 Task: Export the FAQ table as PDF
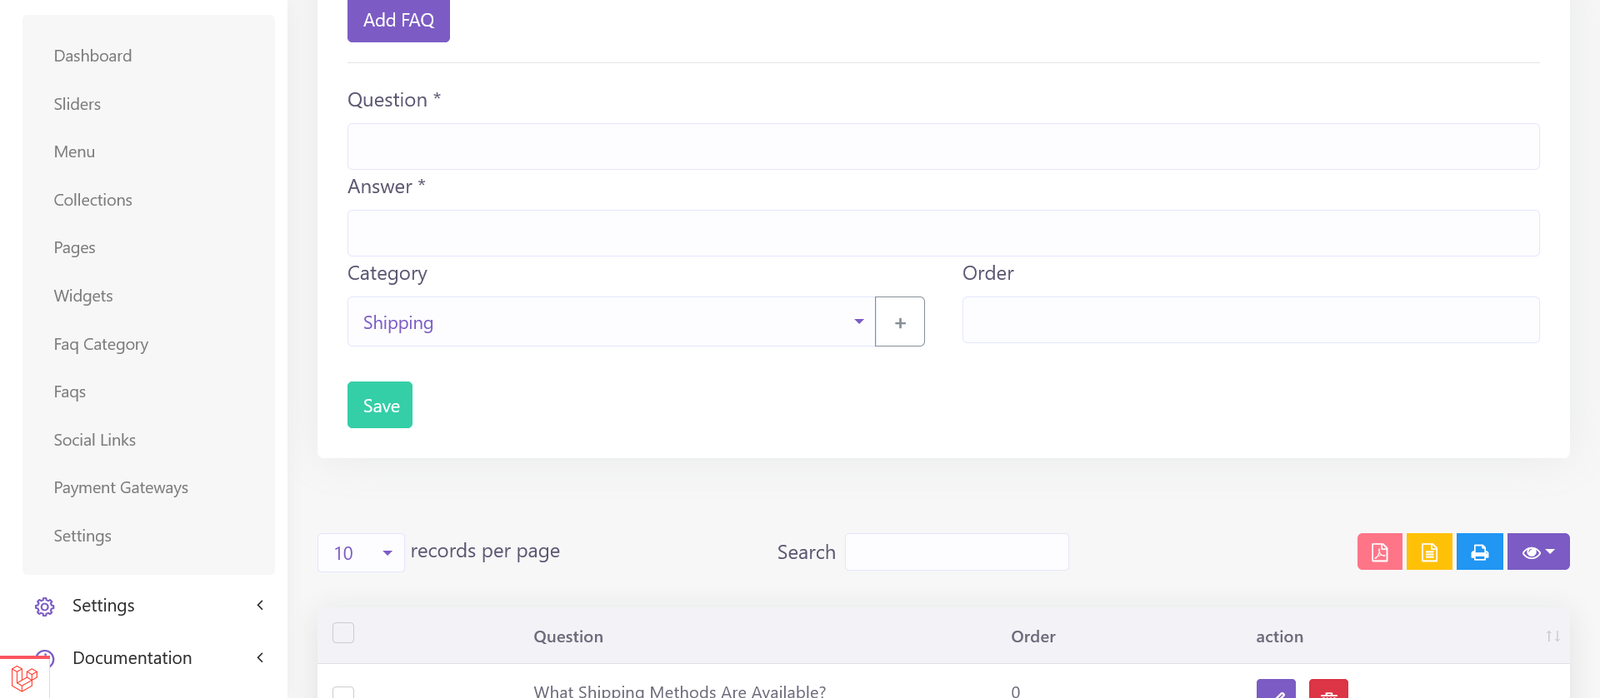point(1379,552)
